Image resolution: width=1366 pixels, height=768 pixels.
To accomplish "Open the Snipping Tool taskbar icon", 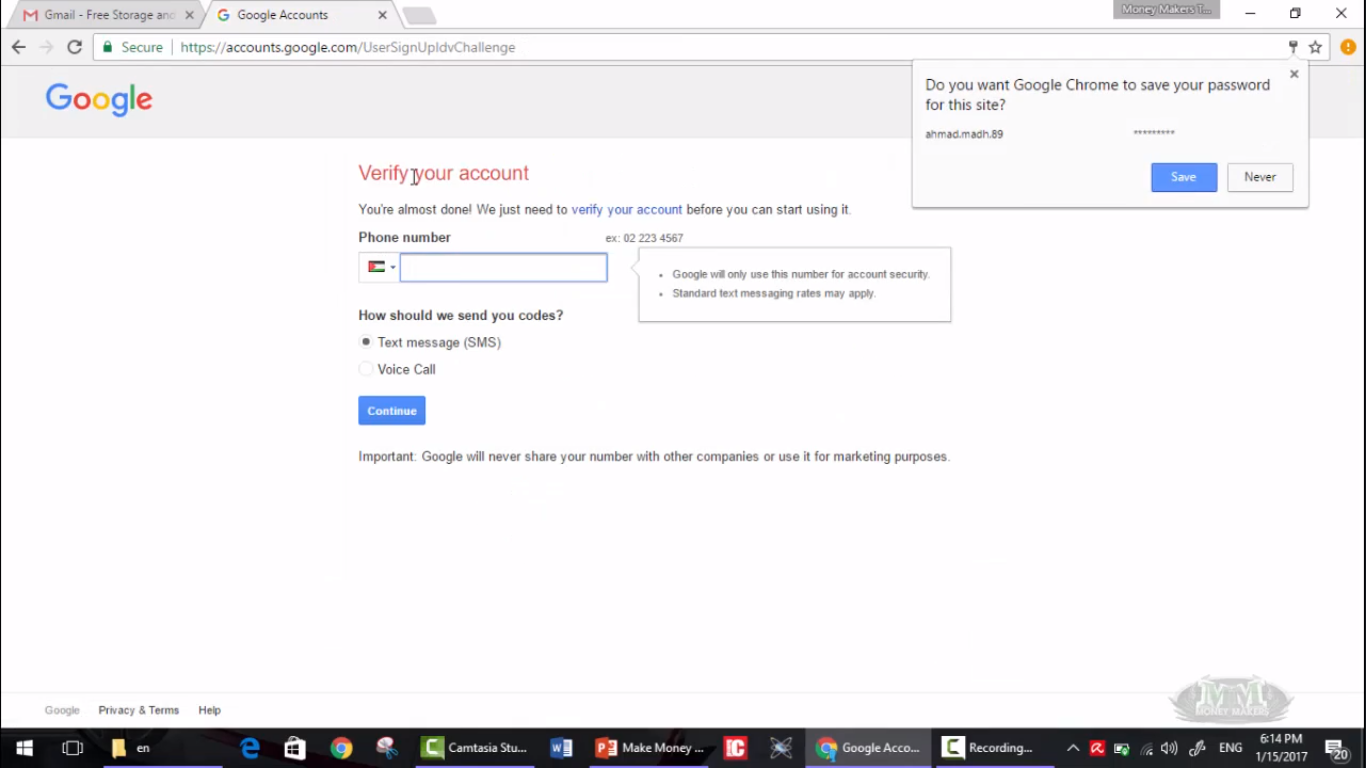I will click(387, 748).
